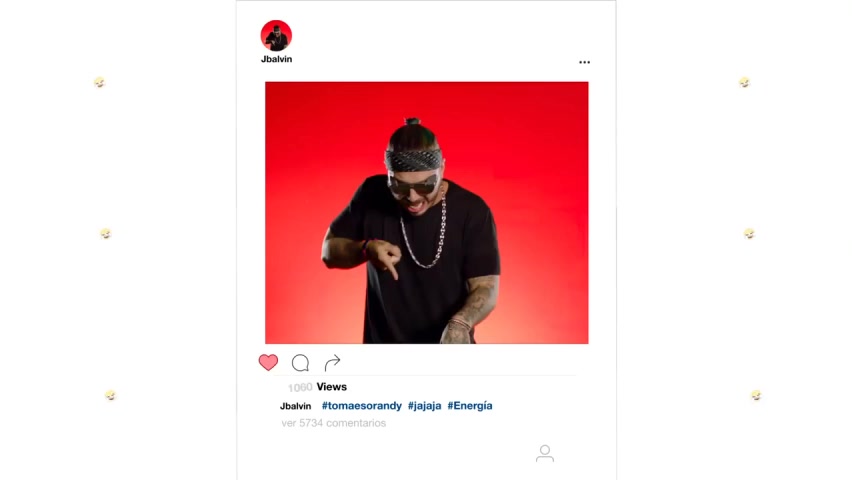Image resolution: width=852 pixels, height=480 pixels.
Task: Open the #jajaja hashtag link
Action: pos(424,406)
